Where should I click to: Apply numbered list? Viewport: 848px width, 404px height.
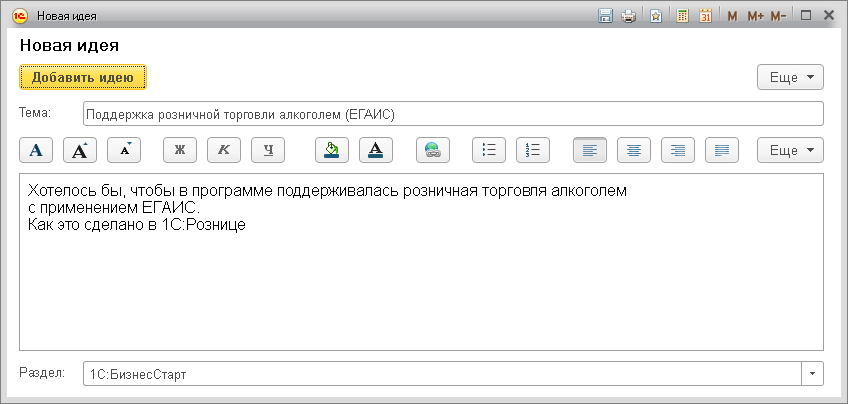pyautogui.click(x=533, y=150)
